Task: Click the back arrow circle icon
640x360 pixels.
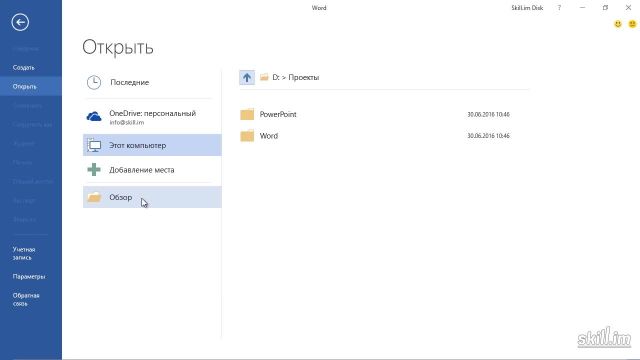Action: coord(20,22)
